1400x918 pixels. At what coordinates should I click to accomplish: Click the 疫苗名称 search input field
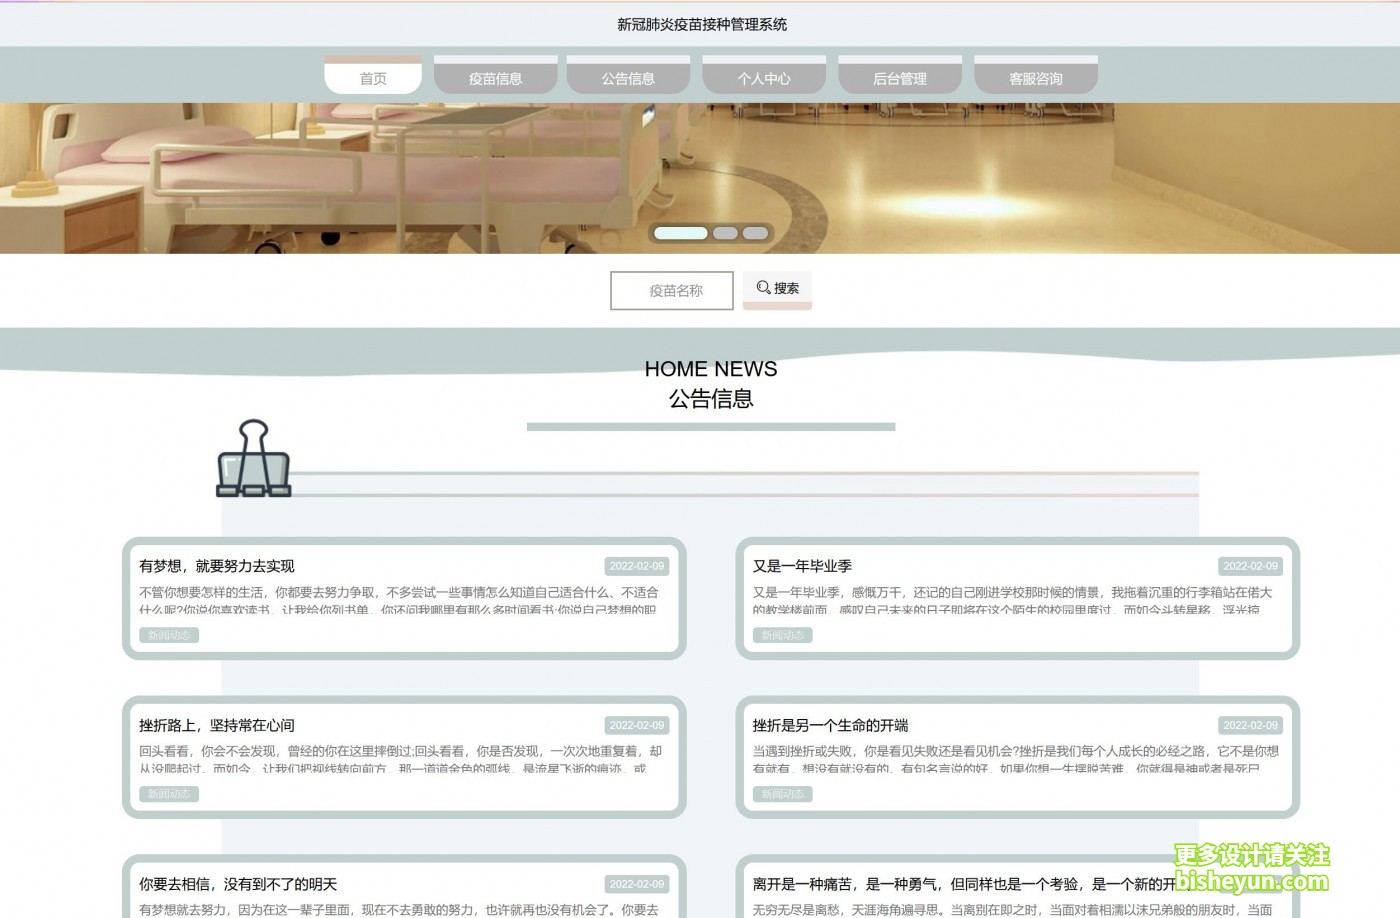click(672, 291)
